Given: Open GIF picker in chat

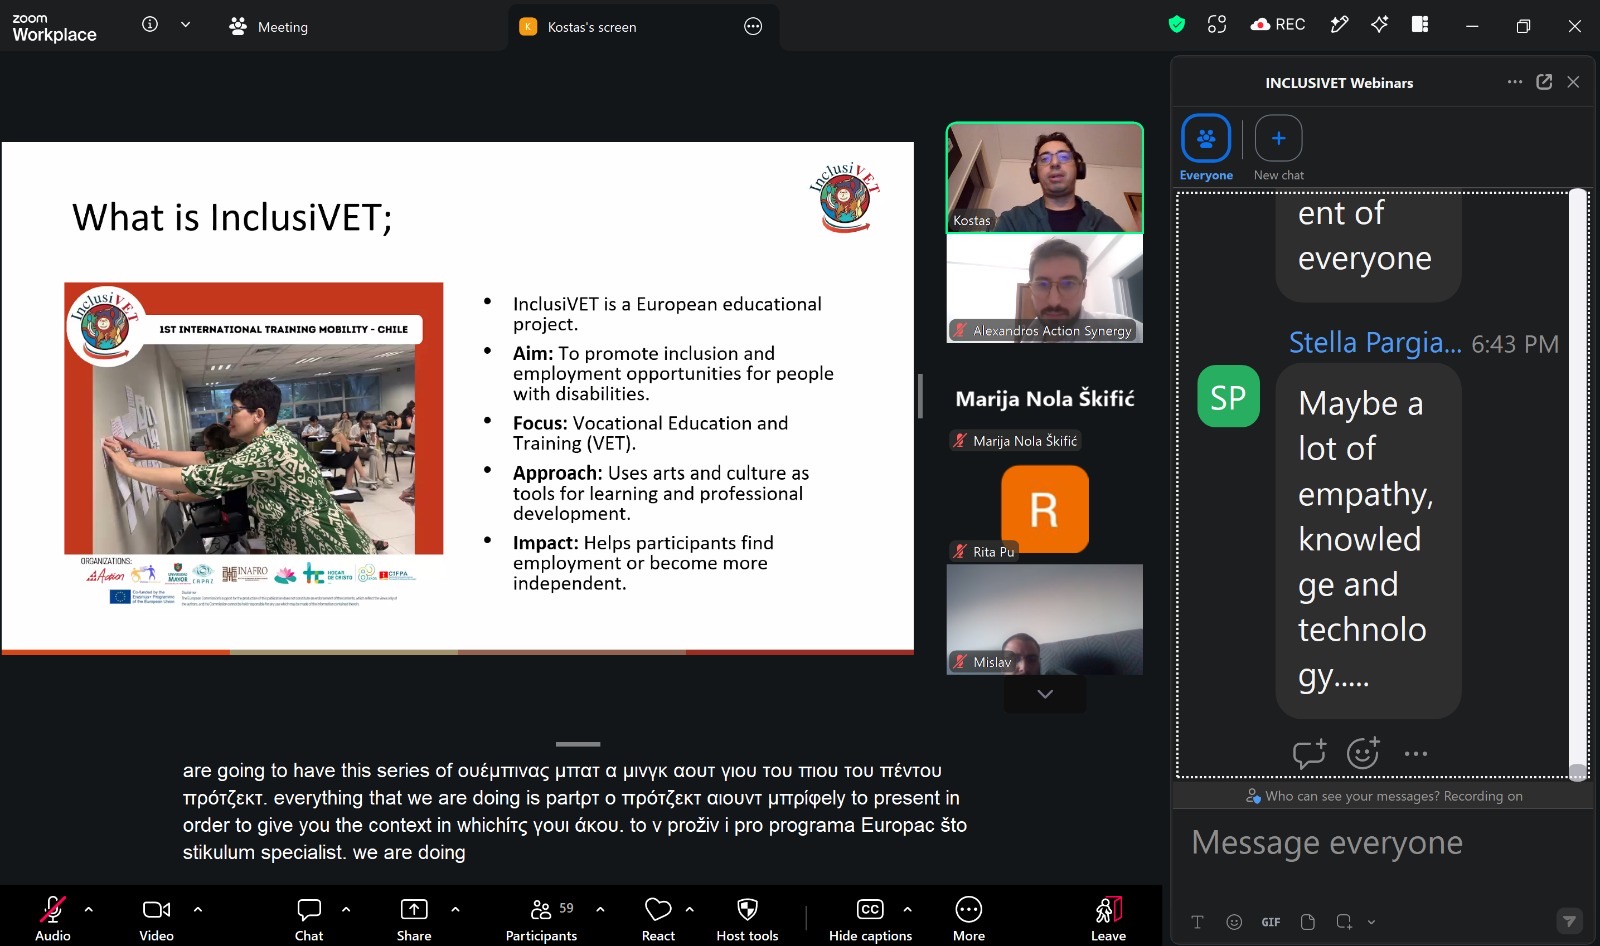Looking at the screenshot, I should pyautogui.click(x=1271, y=922).
